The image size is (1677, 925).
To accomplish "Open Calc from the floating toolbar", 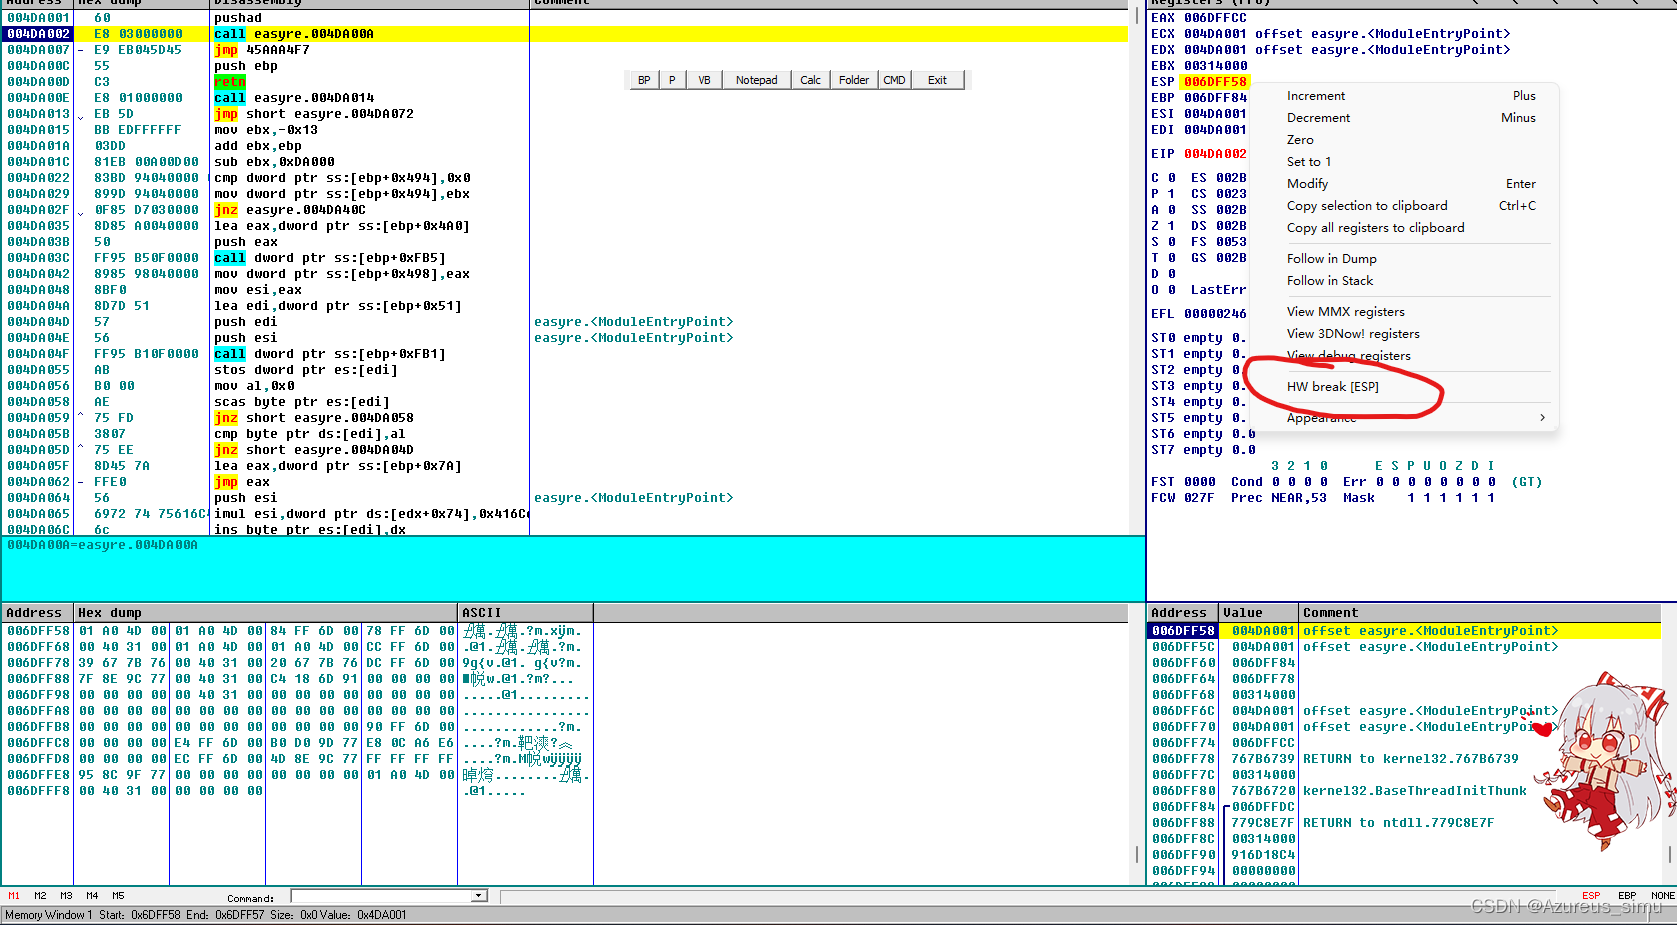I will point(810,80).
